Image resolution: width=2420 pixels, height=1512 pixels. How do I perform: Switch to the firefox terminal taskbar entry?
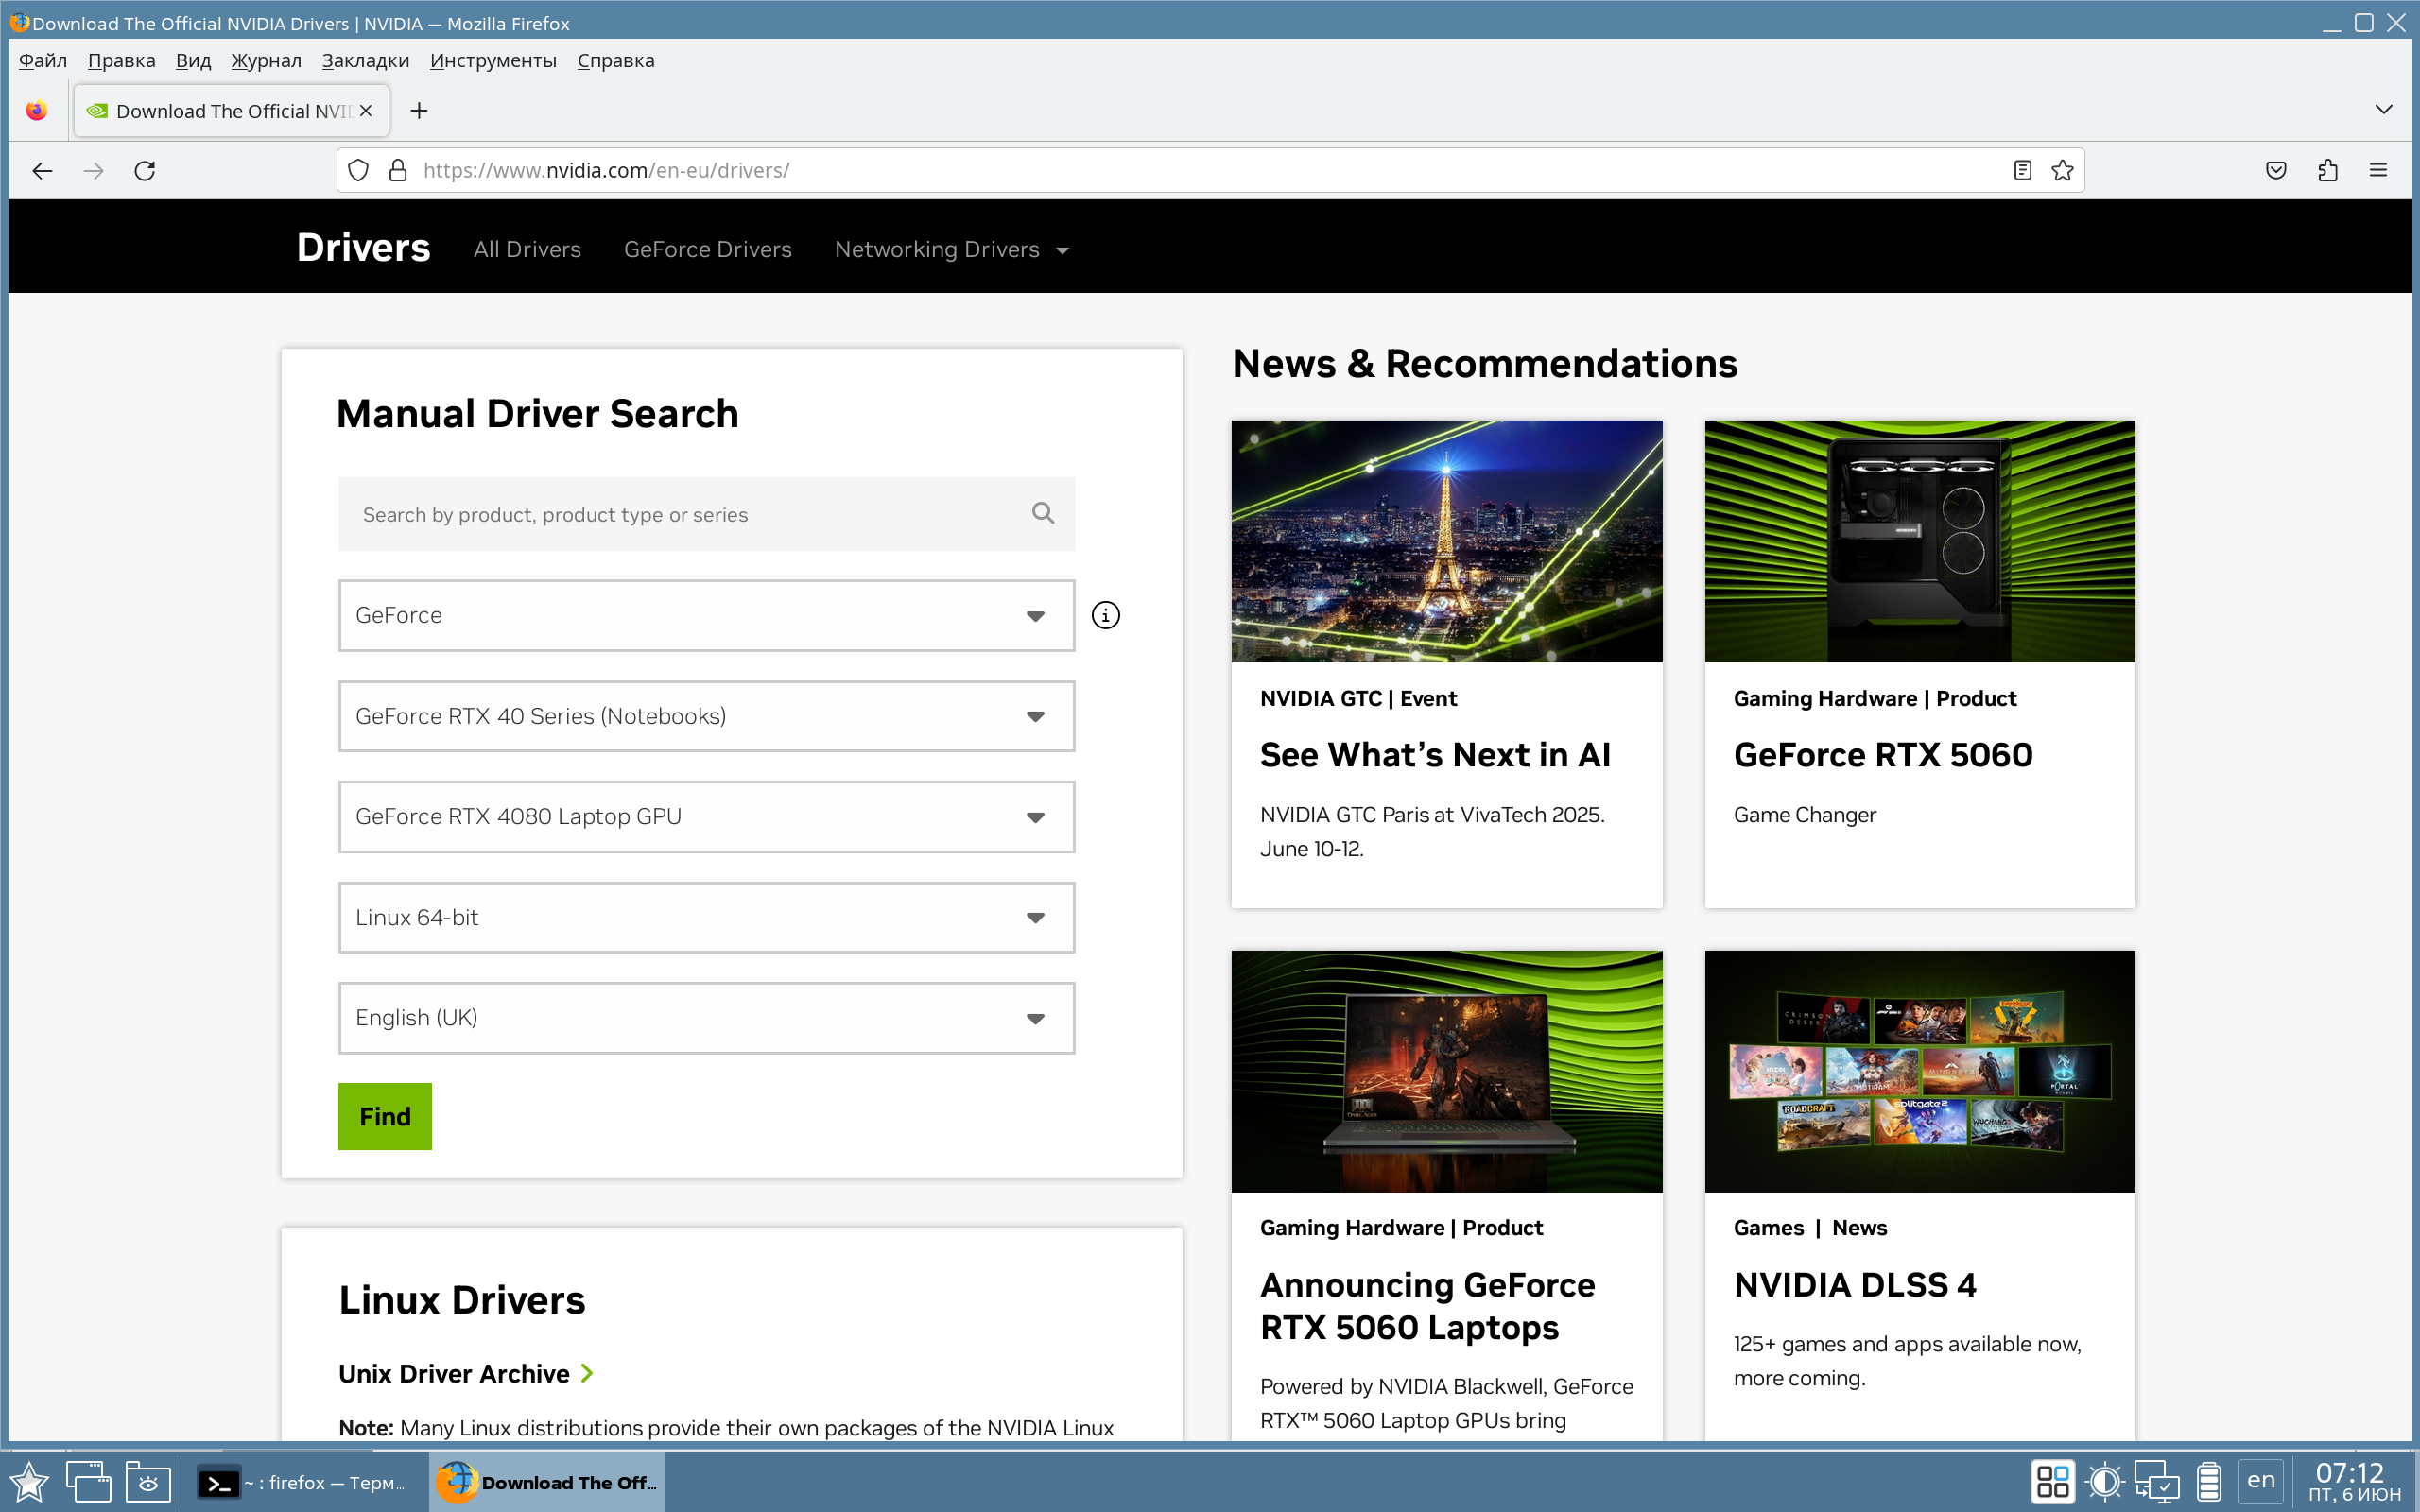303,1482
